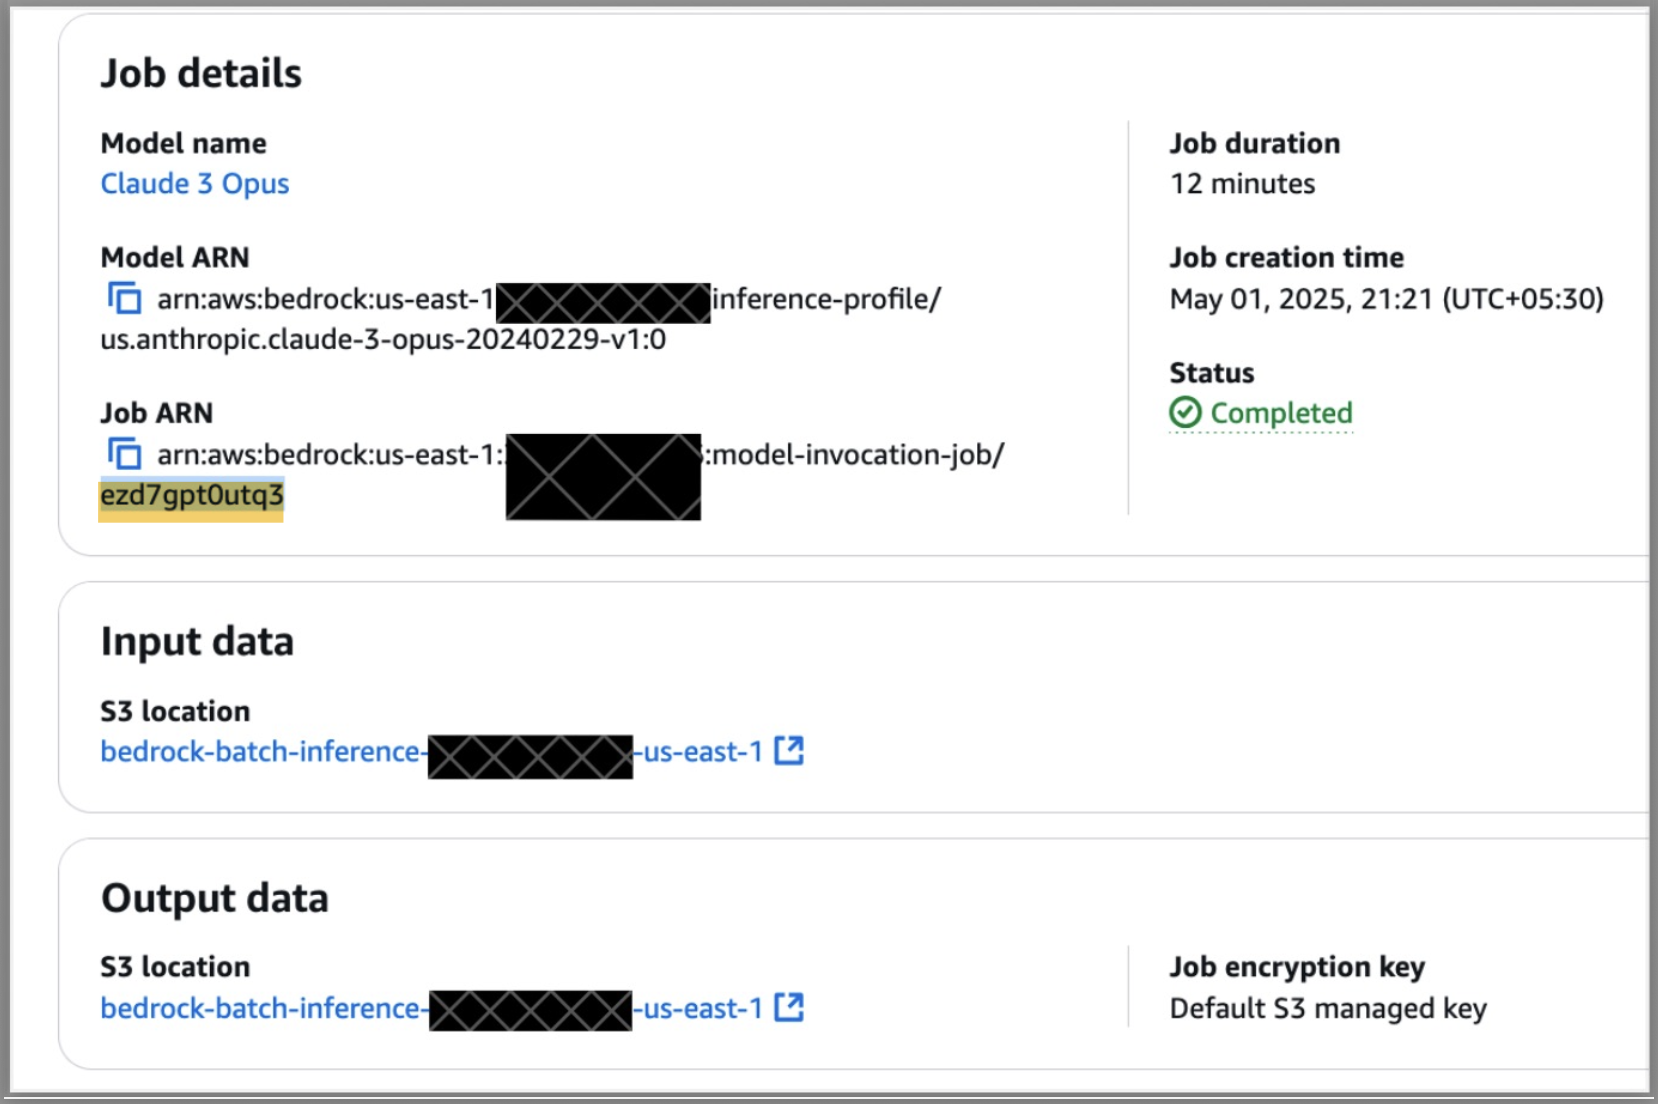Click the us.anthropic.claude-3-opus model ID text
This screenshot has height=1104, width=1658.
[x=383, y=340]
